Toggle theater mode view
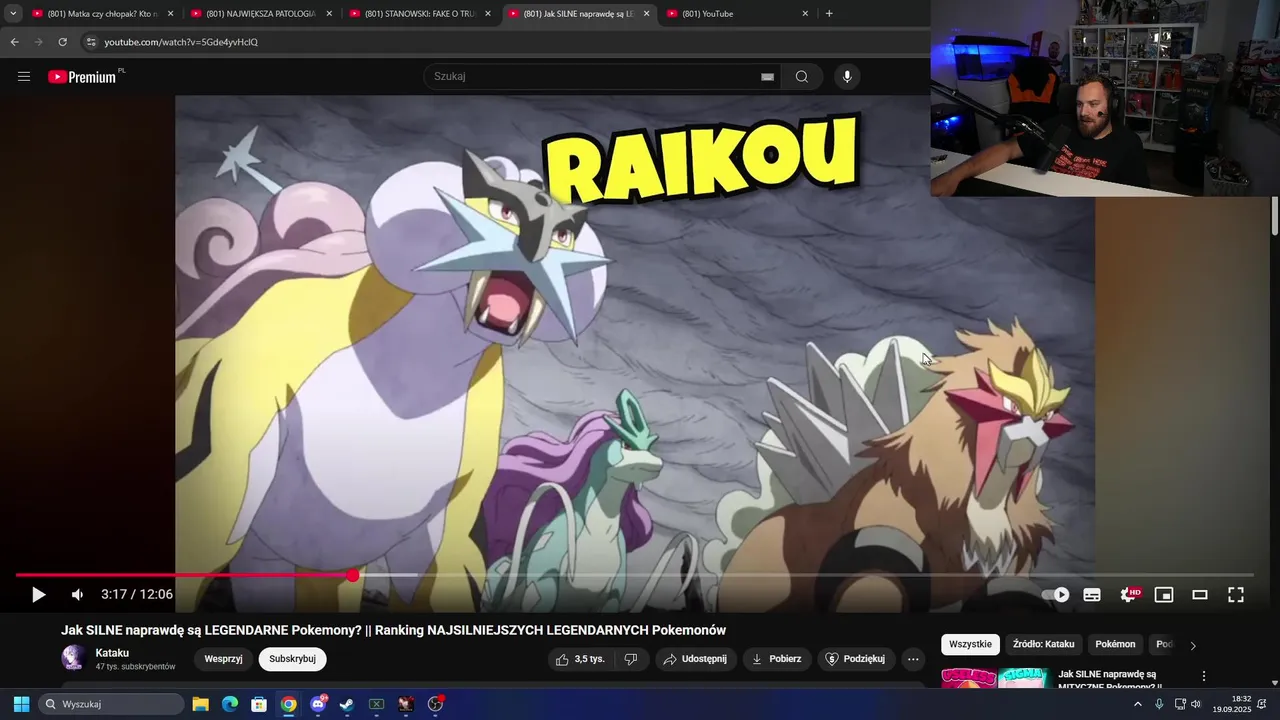The height and width of the screenshot is (720, 1280). (1200, 595)
